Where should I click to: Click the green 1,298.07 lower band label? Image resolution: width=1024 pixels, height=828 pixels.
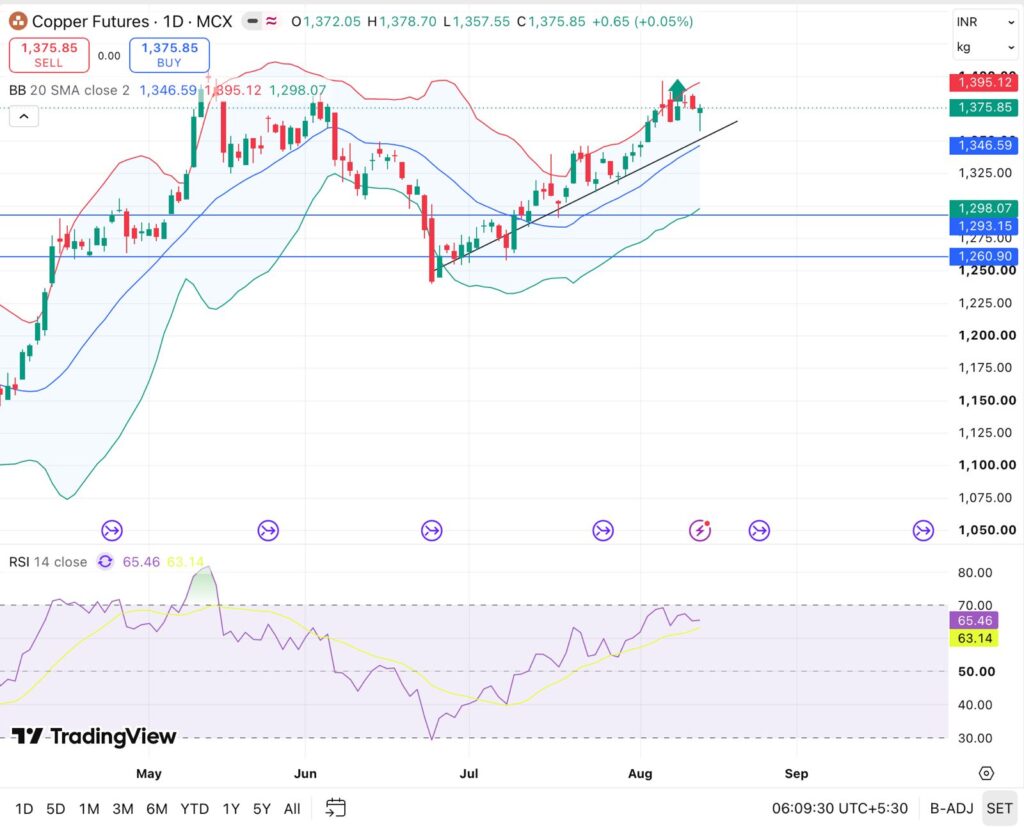(984, 208)
